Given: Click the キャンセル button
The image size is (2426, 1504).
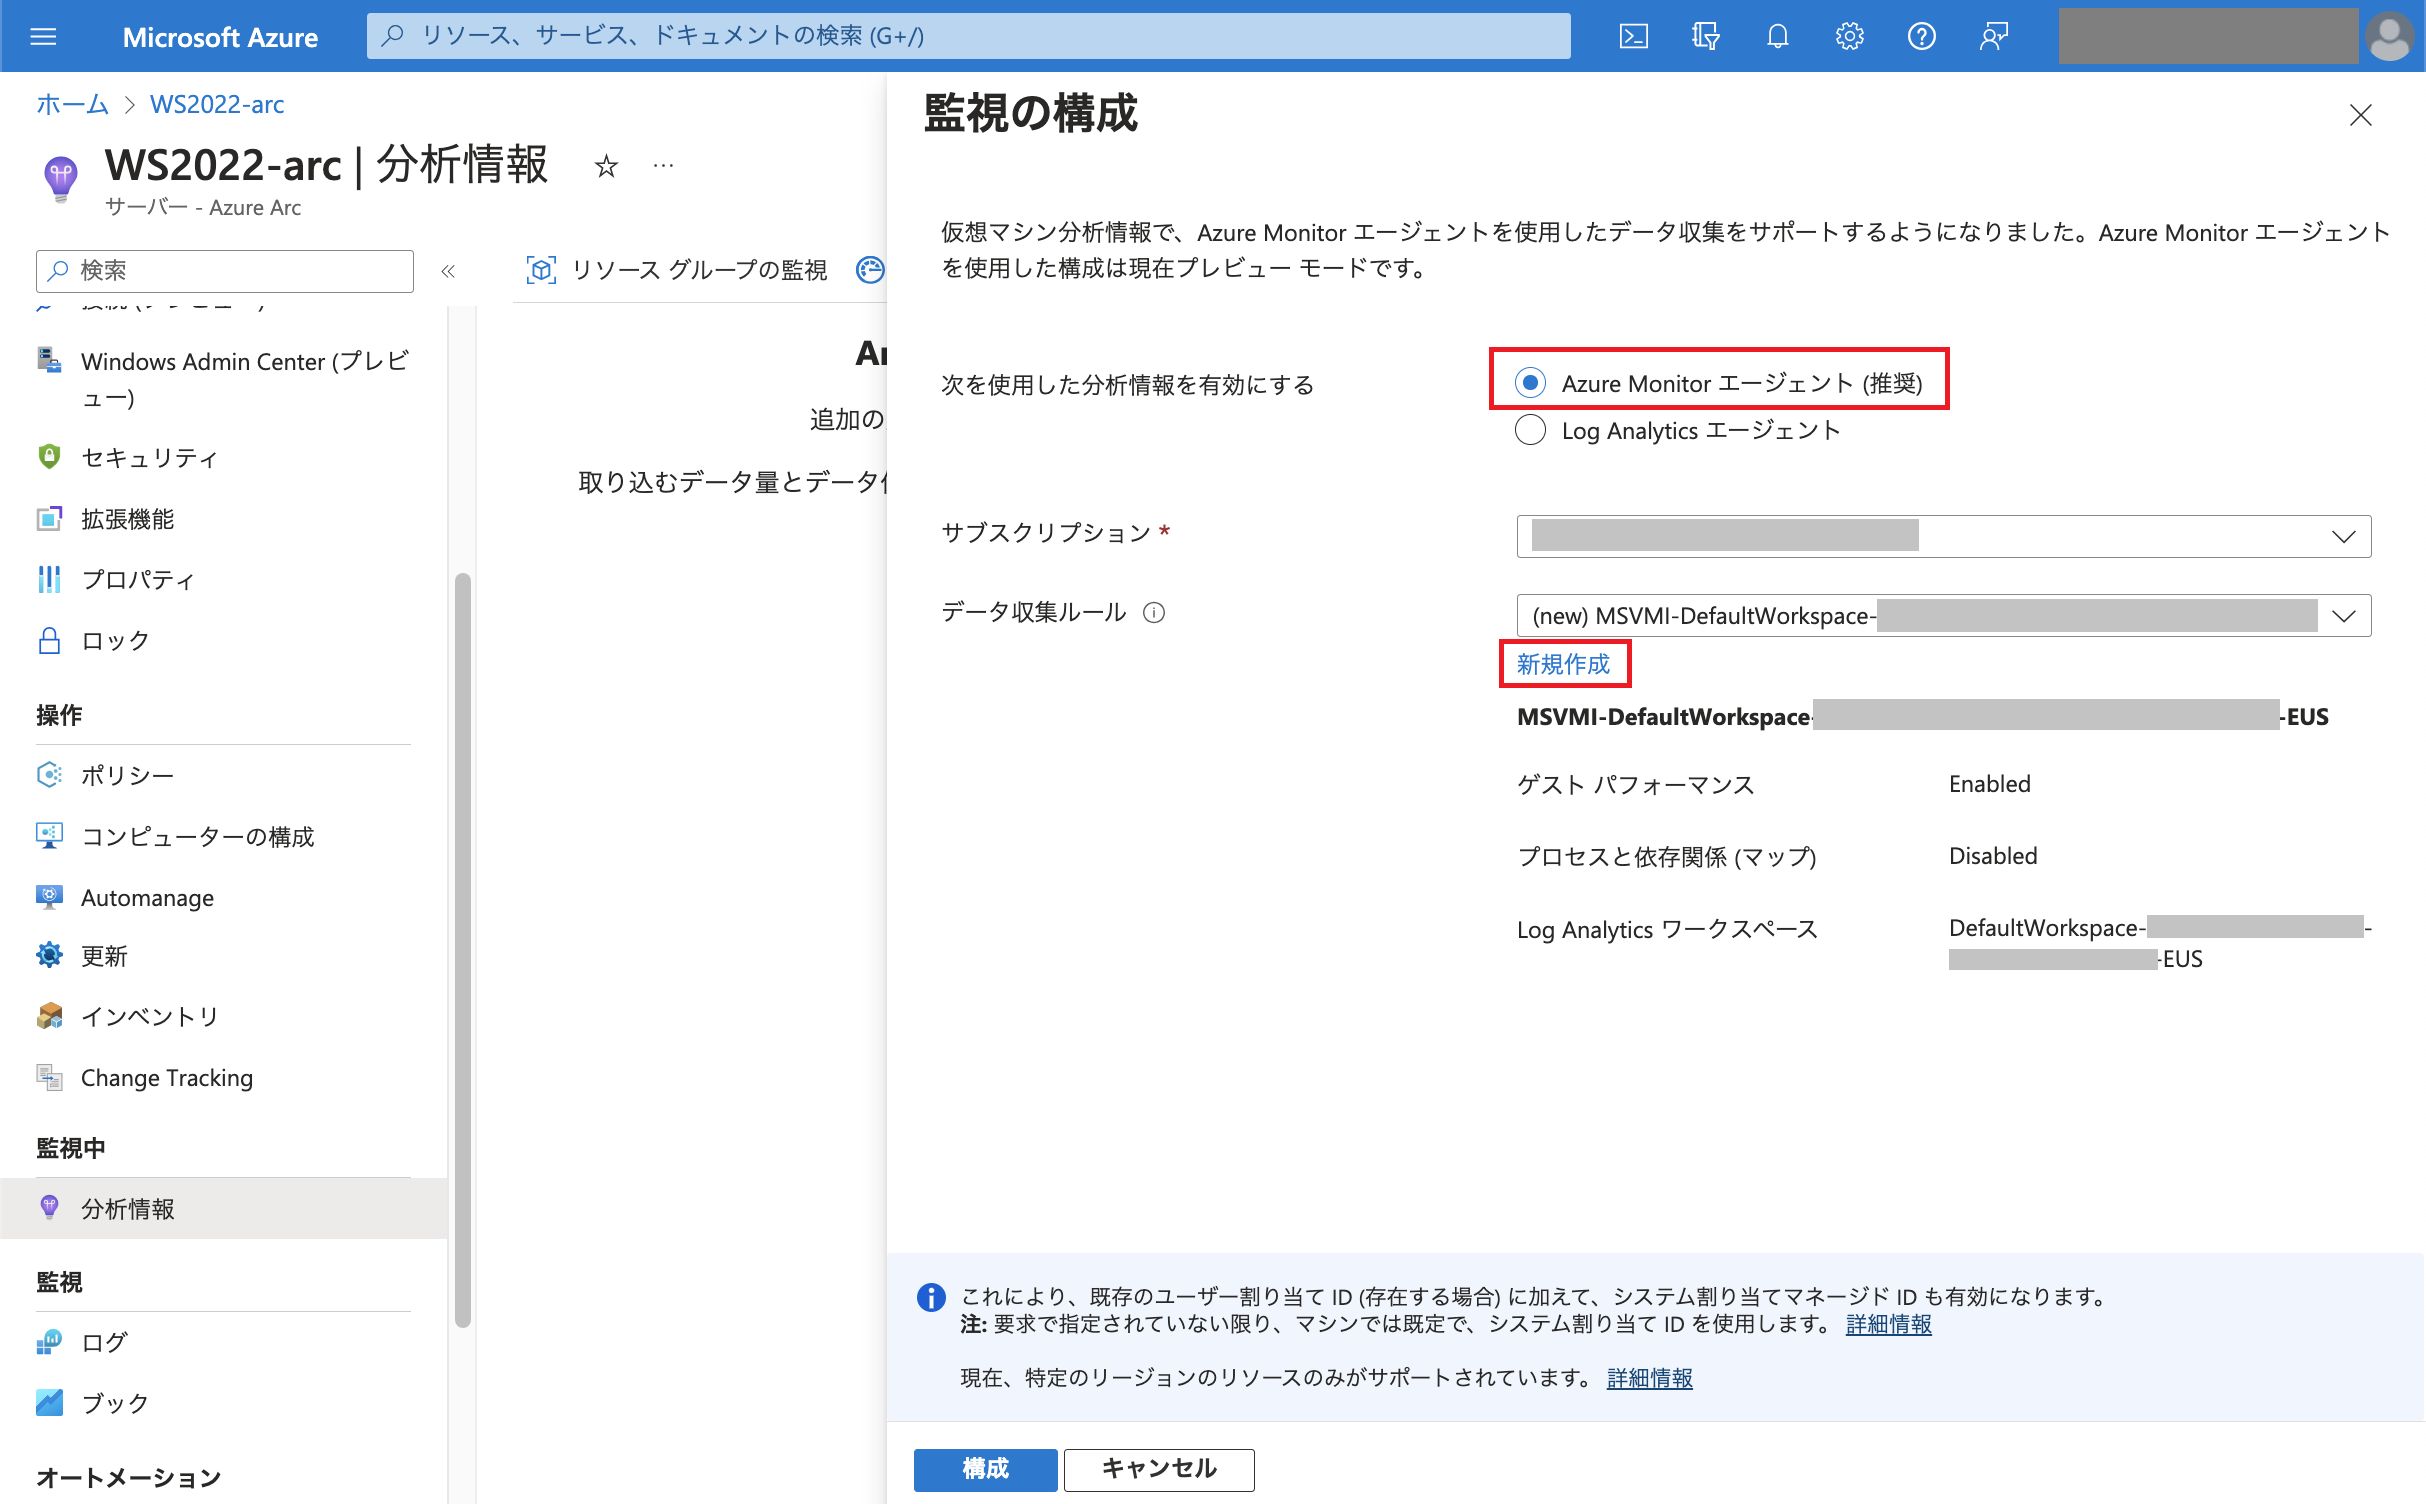Looking at the screenshot, I should tap(1159, 1469).
